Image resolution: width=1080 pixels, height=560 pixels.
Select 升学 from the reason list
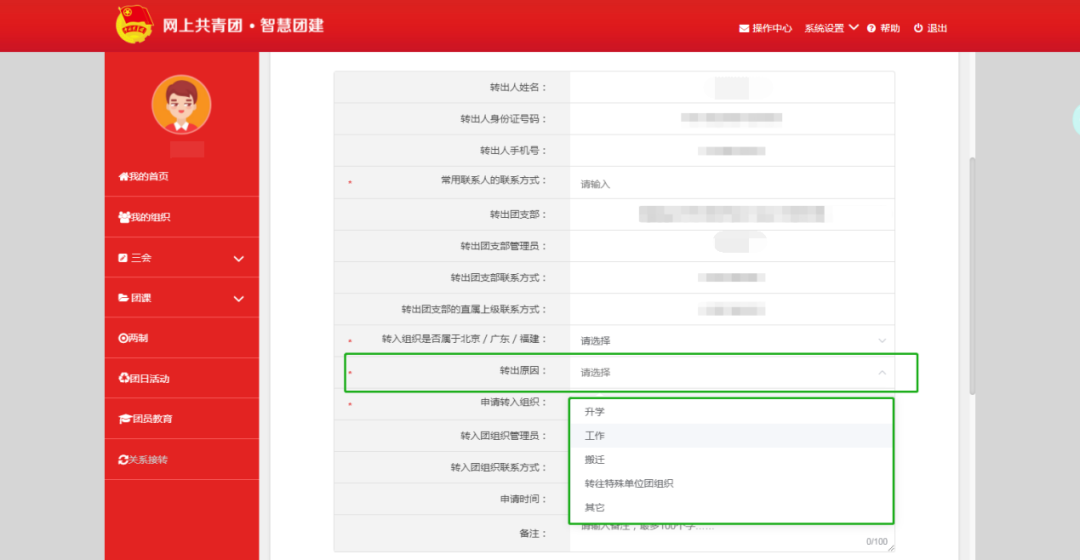coord(595,412)
